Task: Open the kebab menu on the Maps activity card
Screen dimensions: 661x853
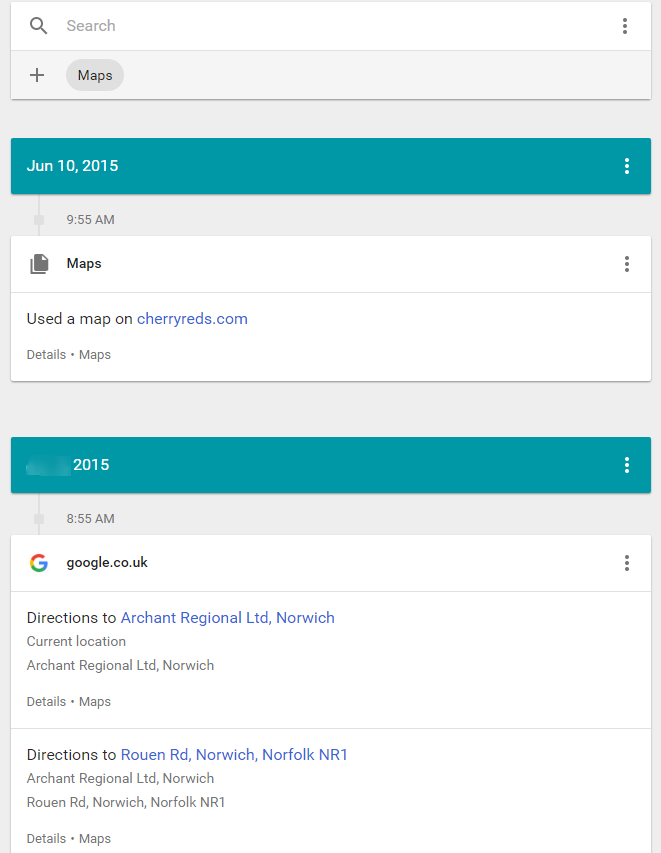Action: pyautogui.click(x=627, y=264)
